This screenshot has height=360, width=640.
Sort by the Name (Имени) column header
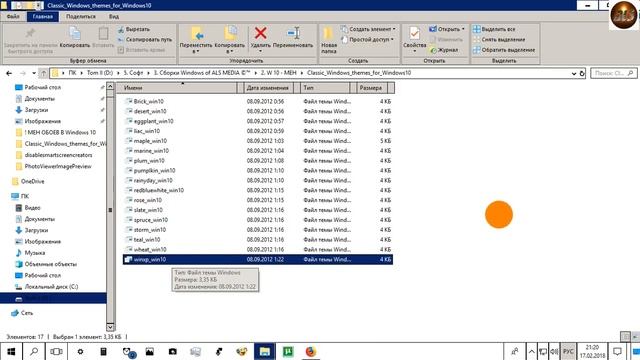click(x=176, y=88)
